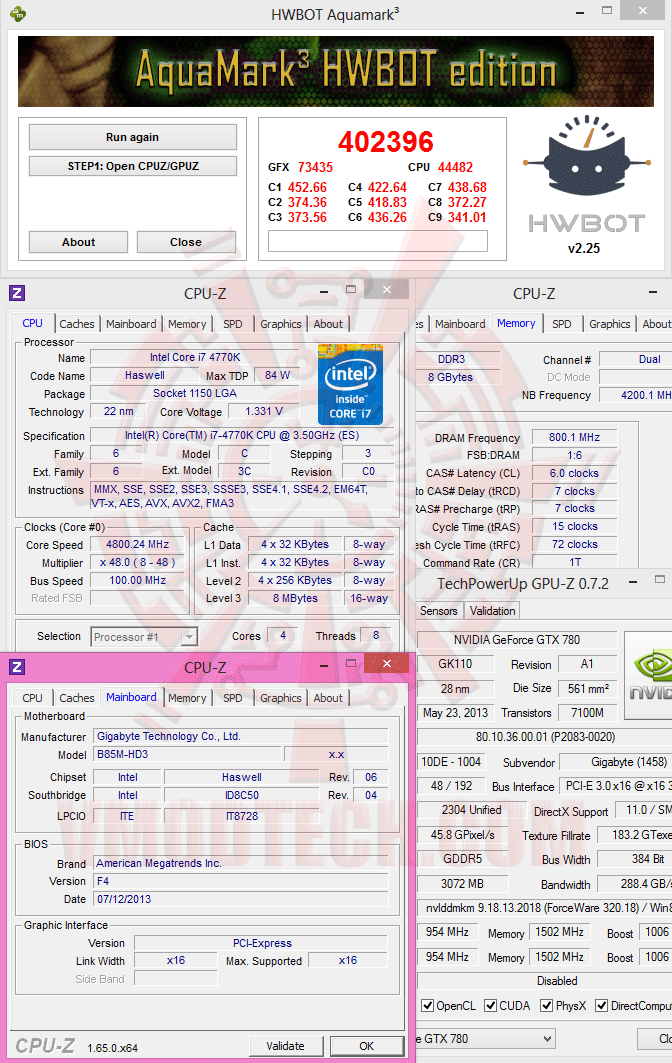Open the Validation tab in GPU-Z
The width and height of the screenshot is (672, 1063).
[492, 611]
